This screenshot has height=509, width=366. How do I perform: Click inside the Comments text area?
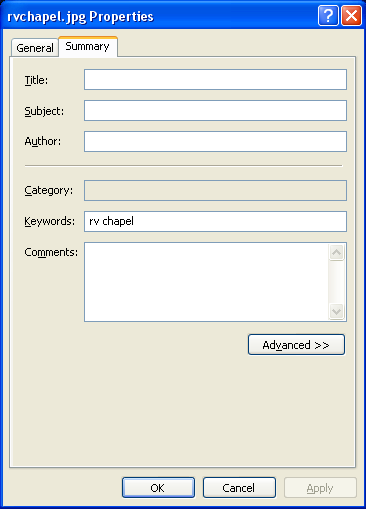pyautogui.click(x=207, y=282)
